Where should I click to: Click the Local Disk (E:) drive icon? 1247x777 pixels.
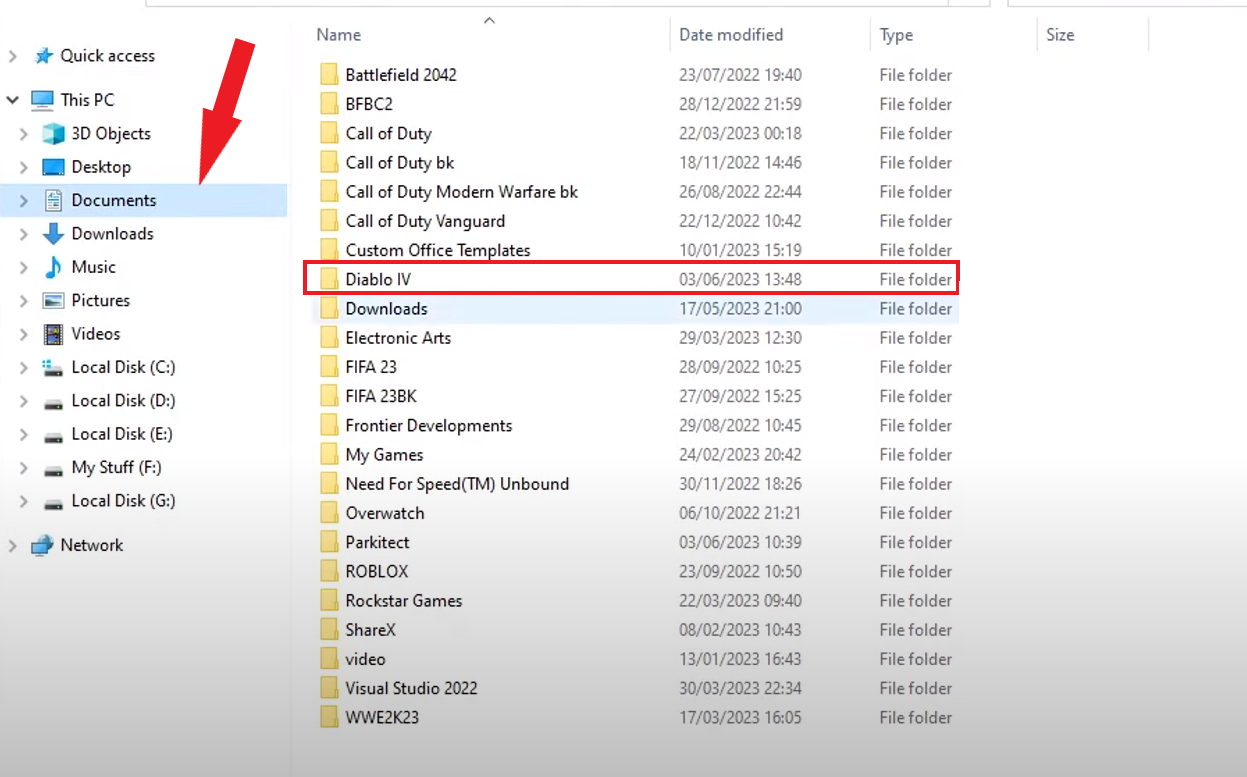53,435
